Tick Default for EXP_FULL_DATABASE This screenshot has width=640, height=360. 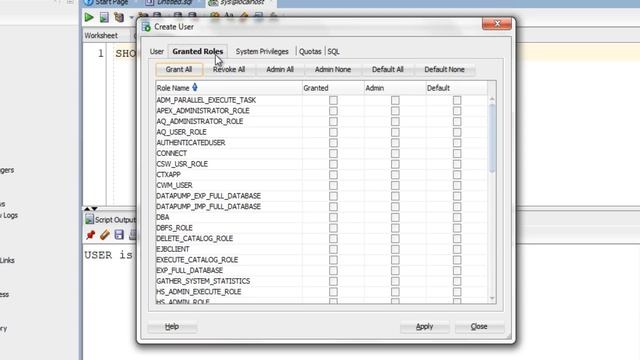[x=457, y=270]
